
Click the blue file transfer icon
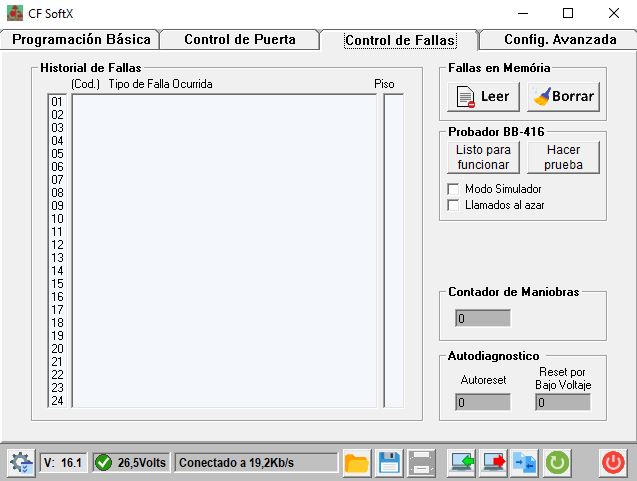525,463
